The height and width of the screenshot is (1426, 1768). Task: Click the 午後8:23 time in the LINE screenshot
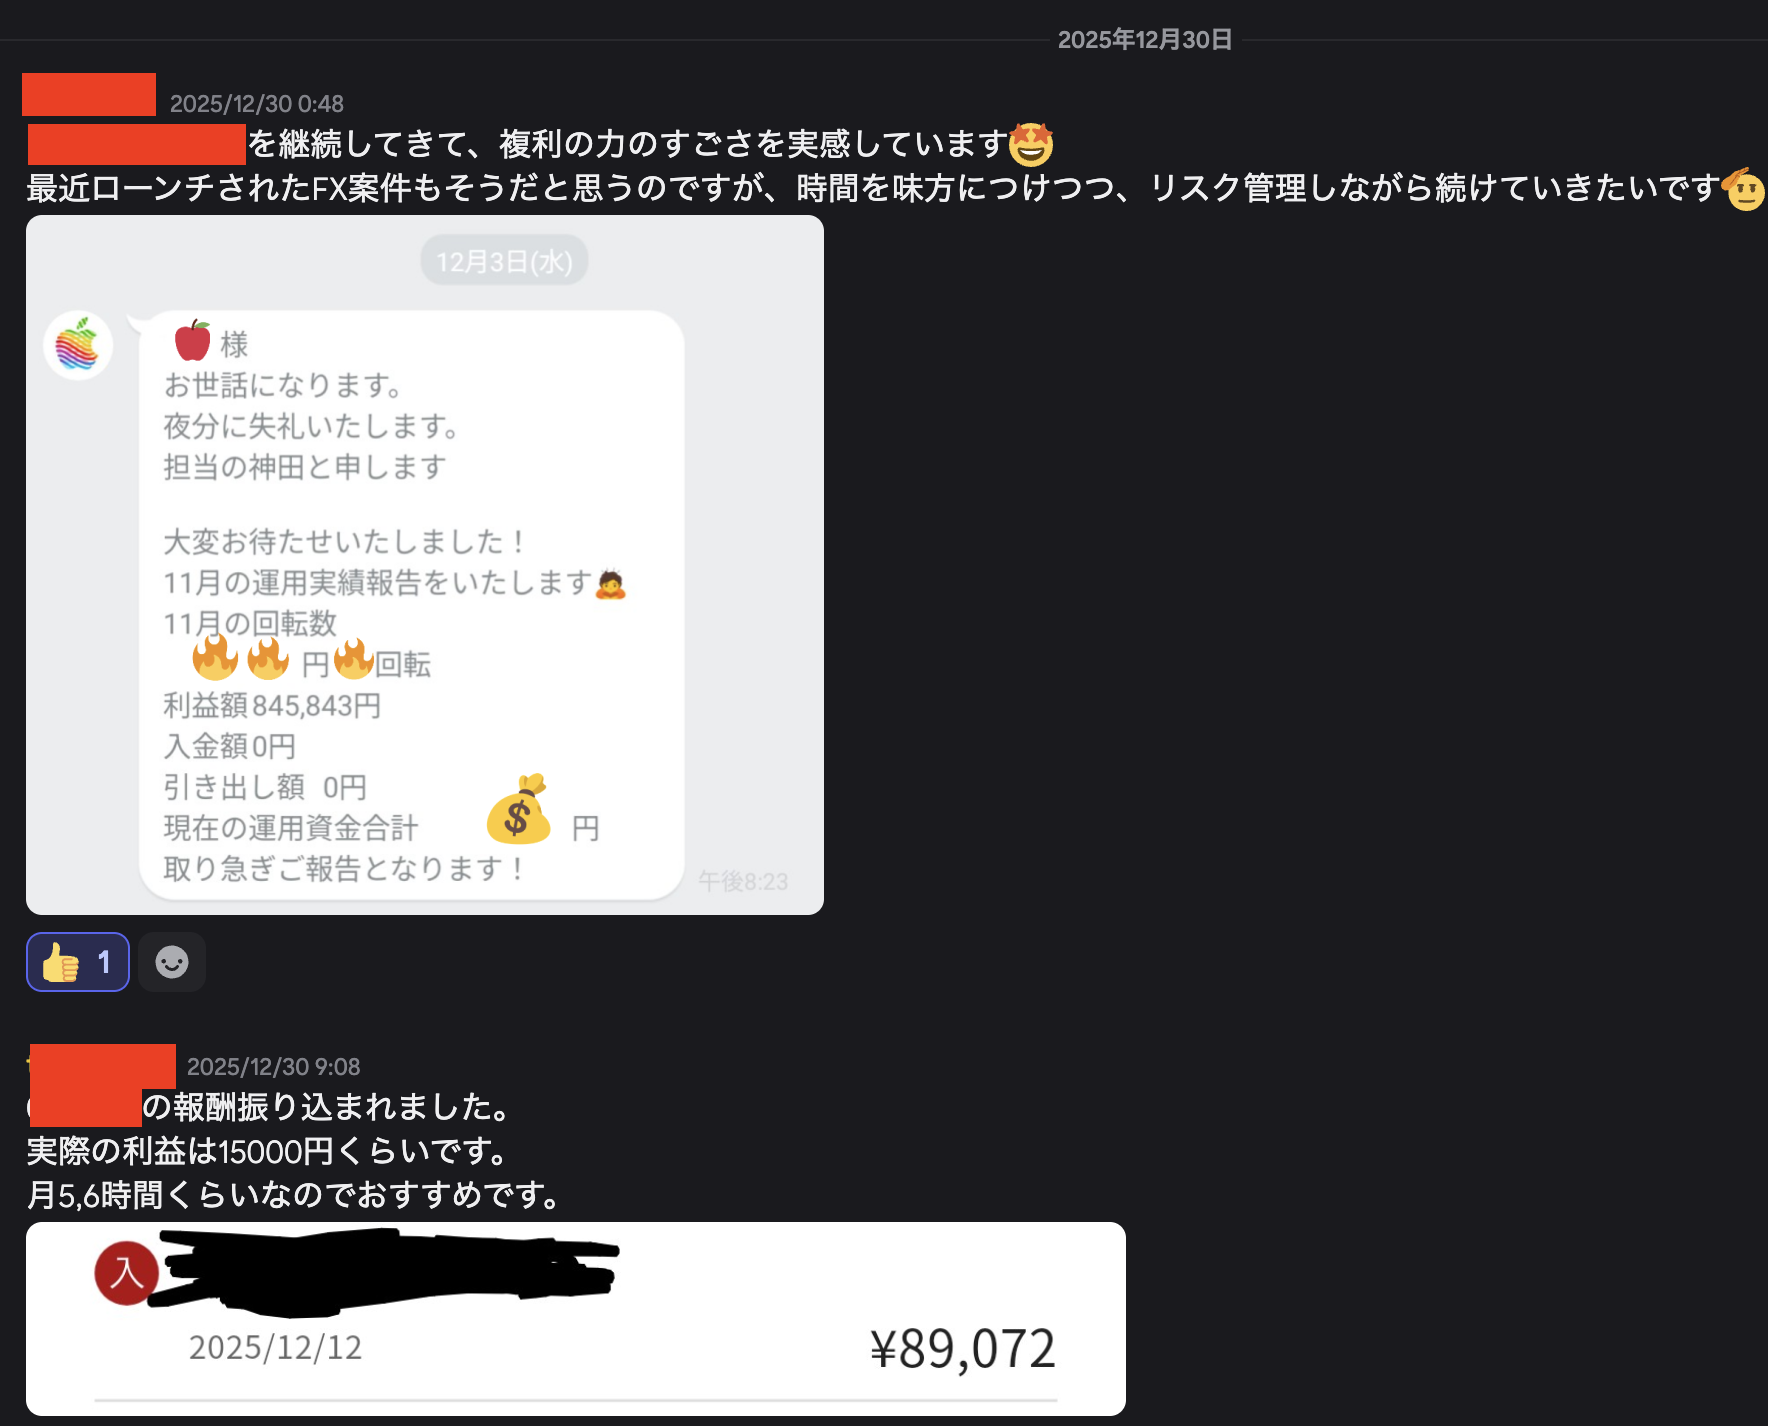[743, 881]
